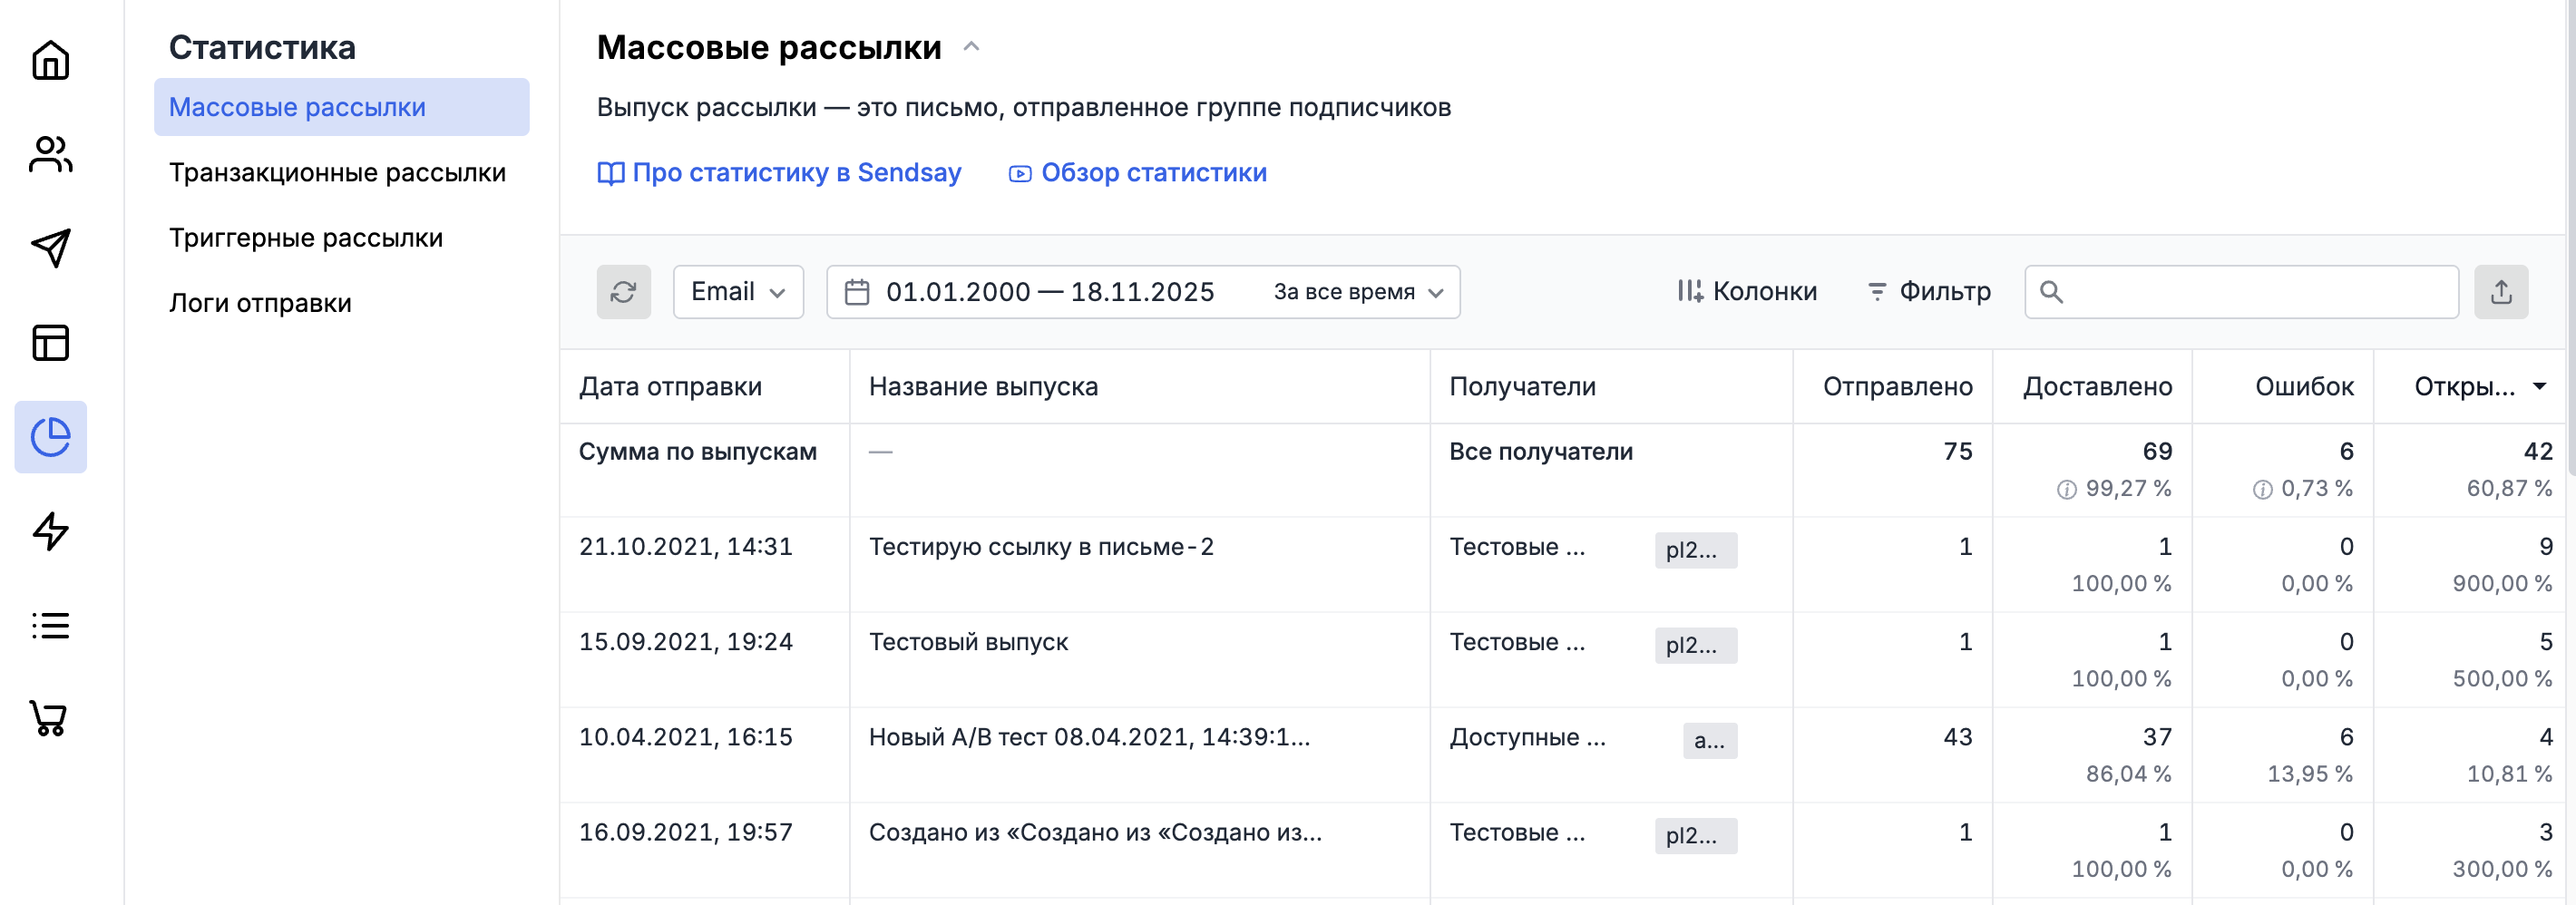Screen dimensions: 2576x905
Task: Select the dashboard panel icon
Action: click(x=50, y=343)
